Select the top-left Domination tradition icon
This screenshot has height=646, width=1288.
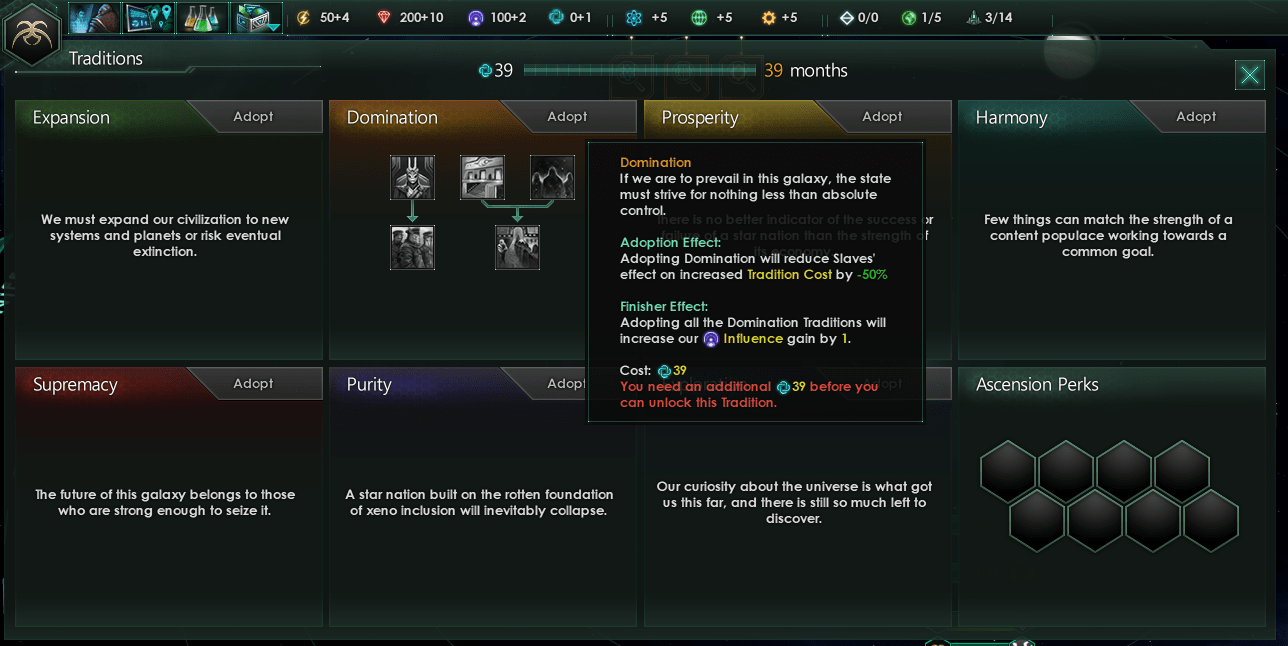coord(412,177)
